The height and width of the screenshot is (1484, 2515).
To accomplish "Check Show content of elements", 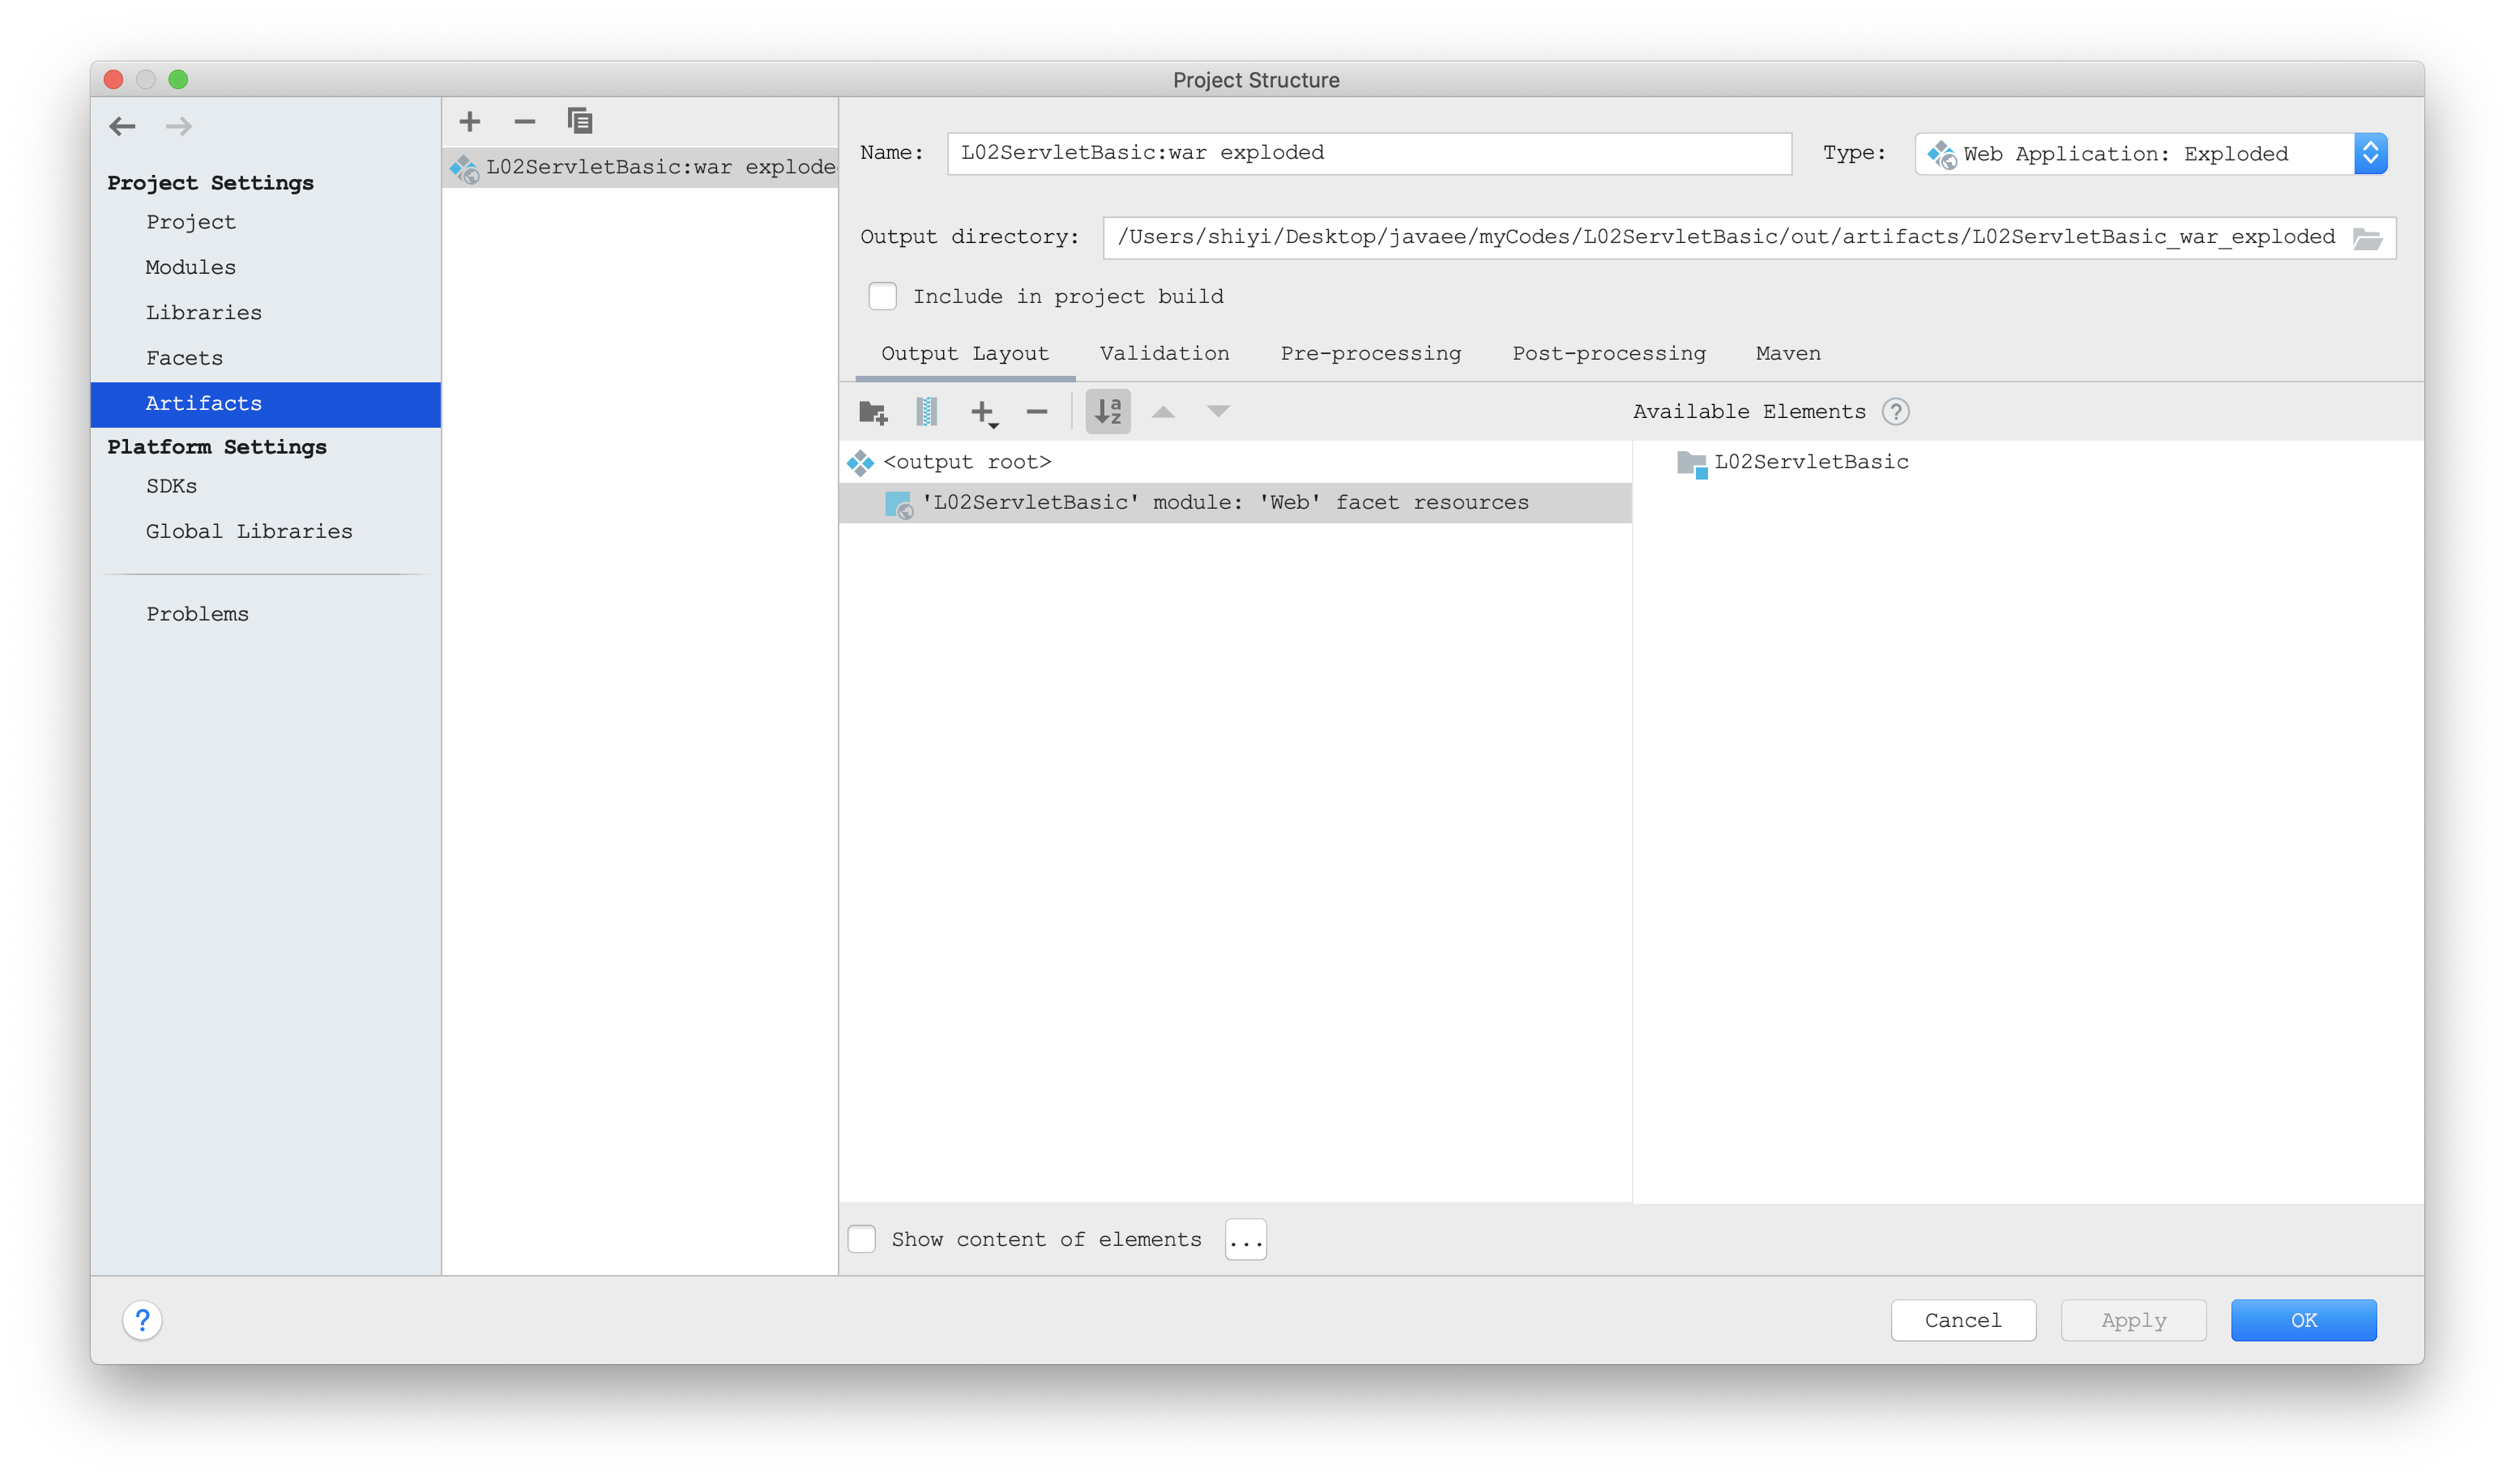I will tap(862, 1239).
